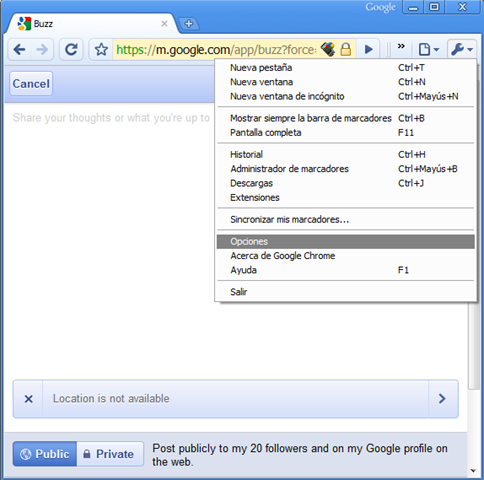Click the Buzz extension icon in address bar

click(328, 49)
